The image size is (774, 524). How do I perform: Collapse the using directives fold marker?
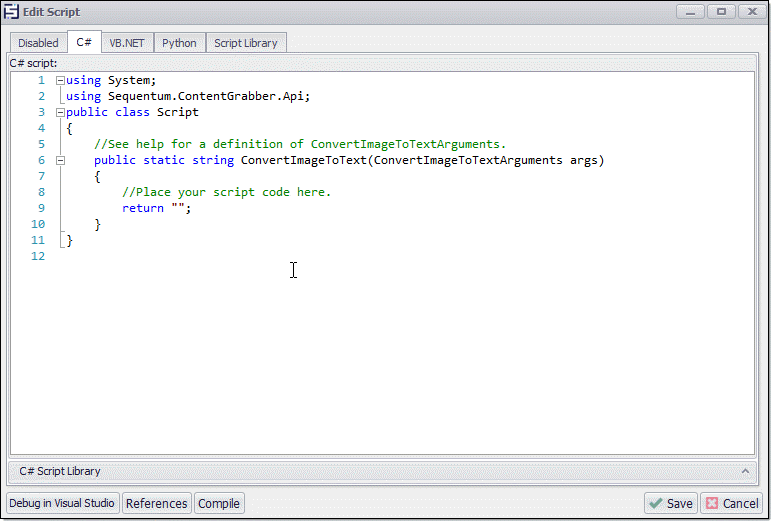60,81
